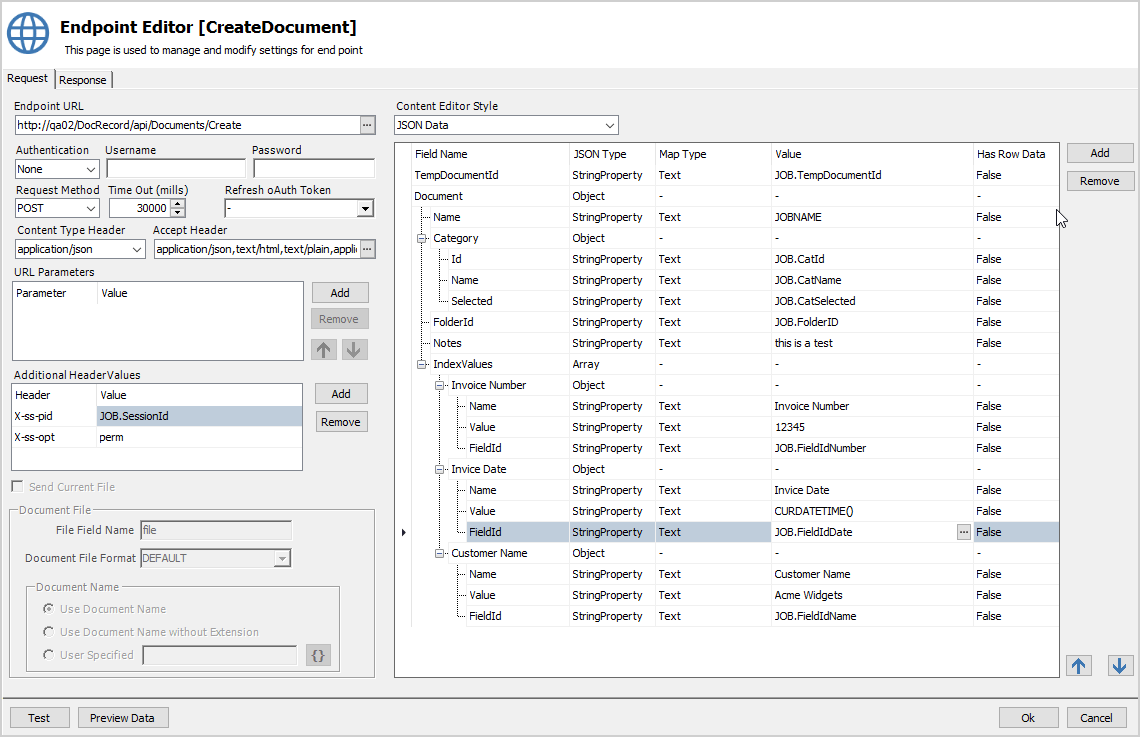Move the selected JSON field down
The image size is (1140, 737).
[1119, 664]
